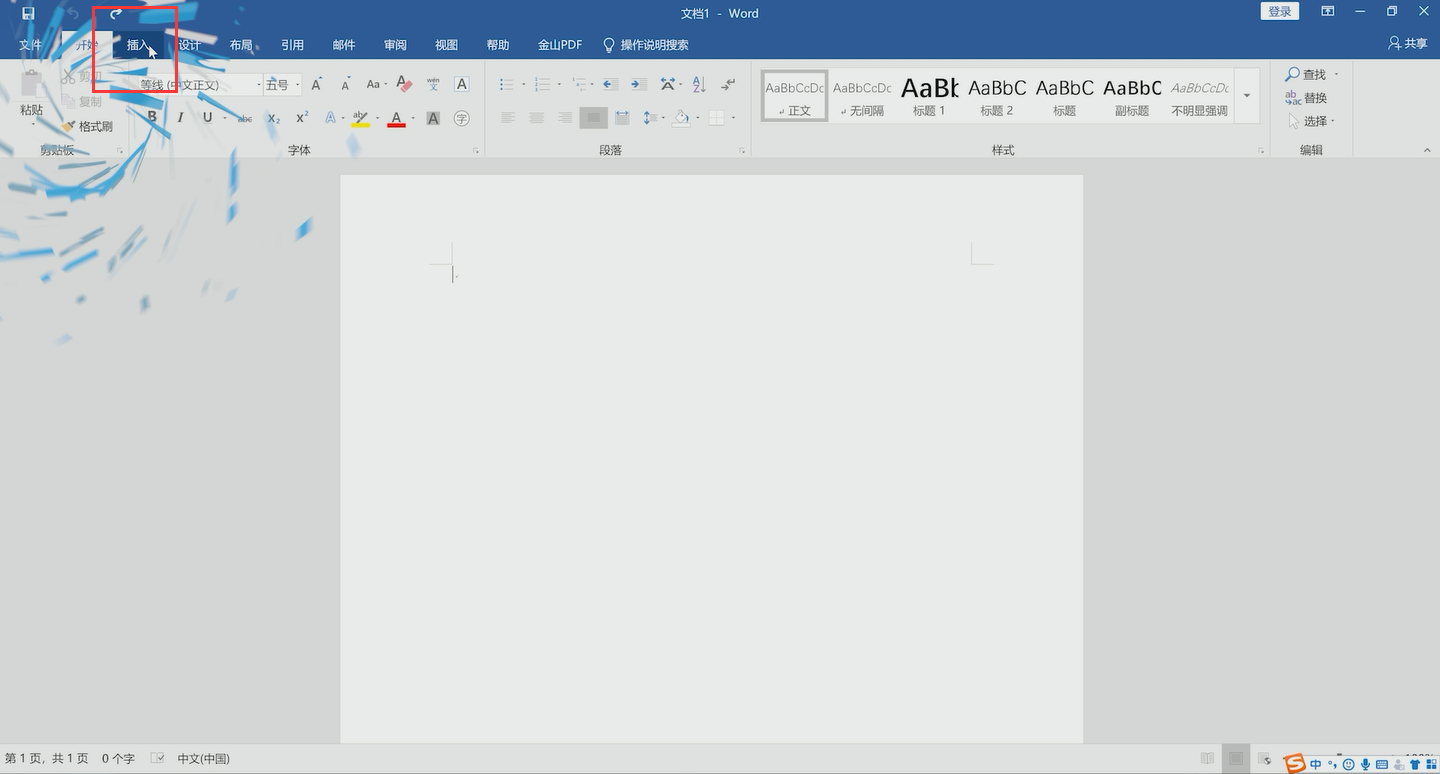Click the Save icon in title bar
The width and height of the screenshot is (1440, 774).
click(x=28, y=13)
